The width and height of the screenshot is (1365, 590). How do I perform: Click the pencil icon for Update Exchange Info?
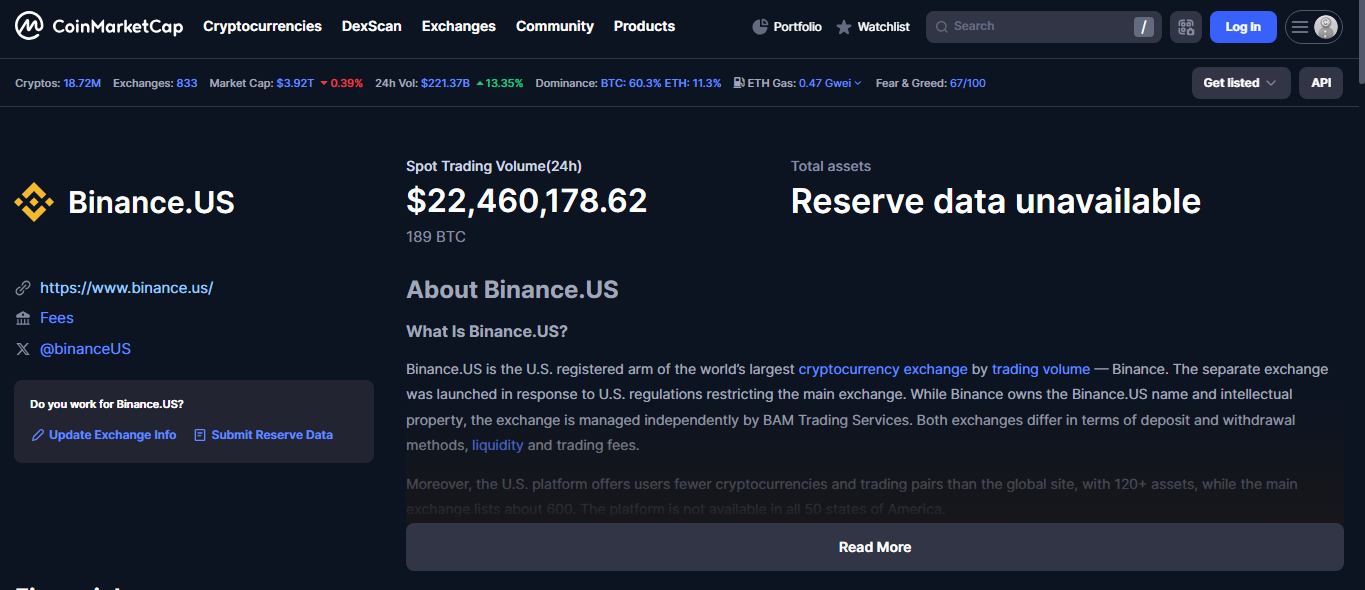click(38, 435)
